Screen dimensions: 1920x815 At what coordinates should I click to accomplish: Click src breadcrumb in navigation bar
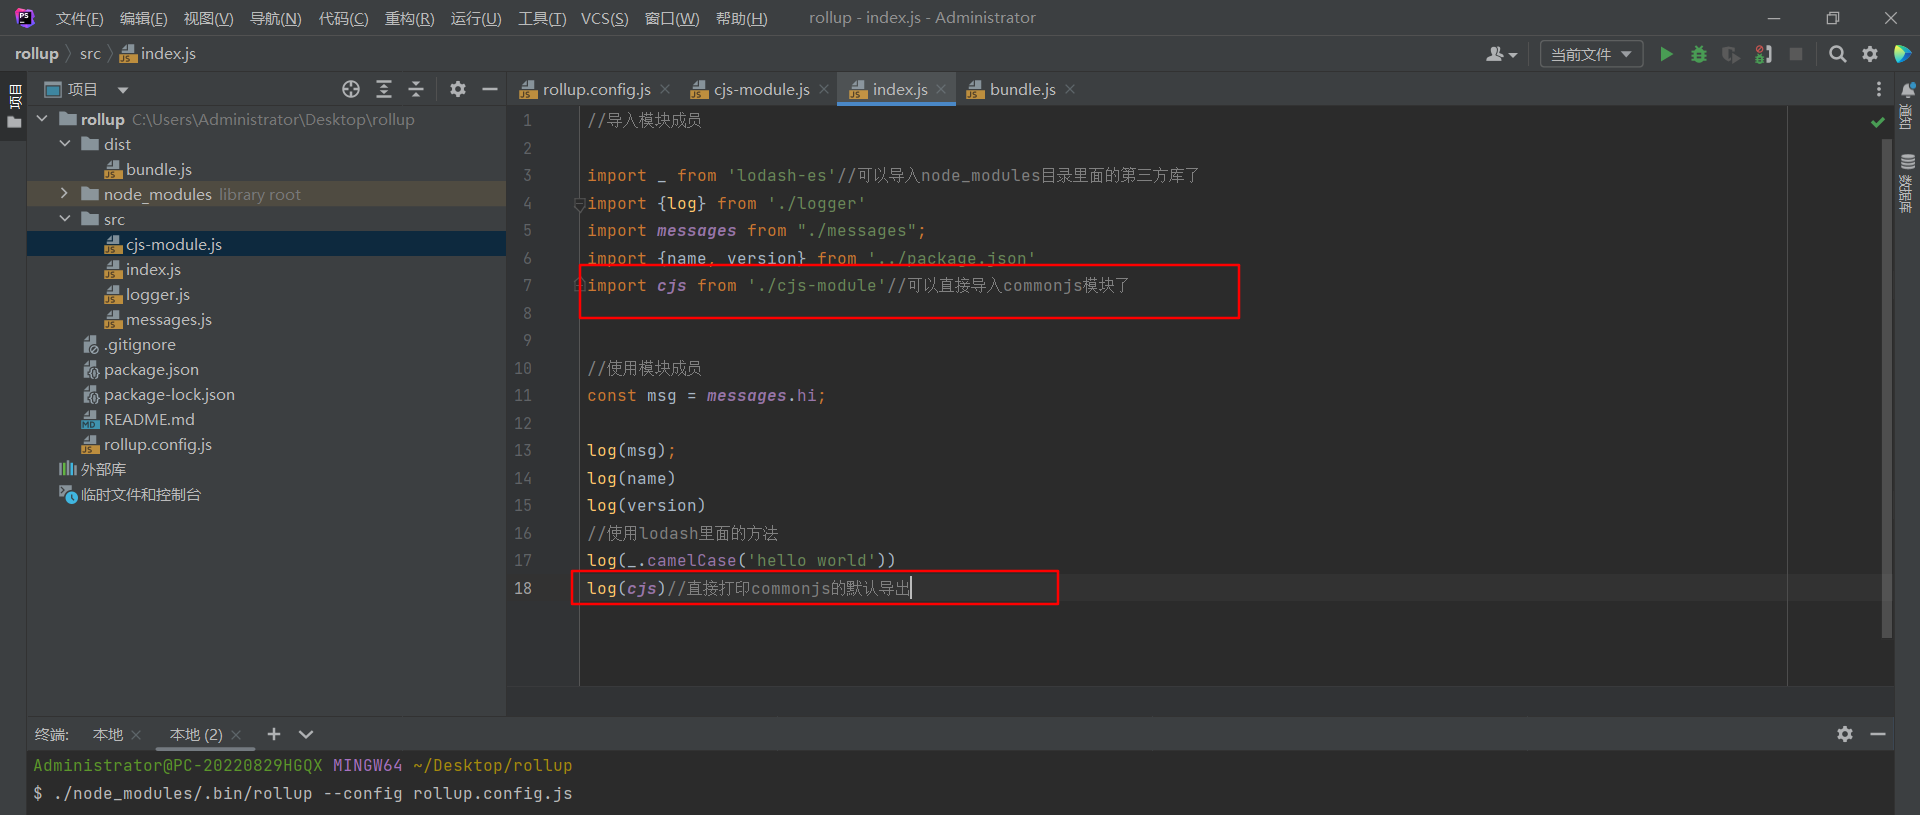pyautogui.click(x=90, y=54)
